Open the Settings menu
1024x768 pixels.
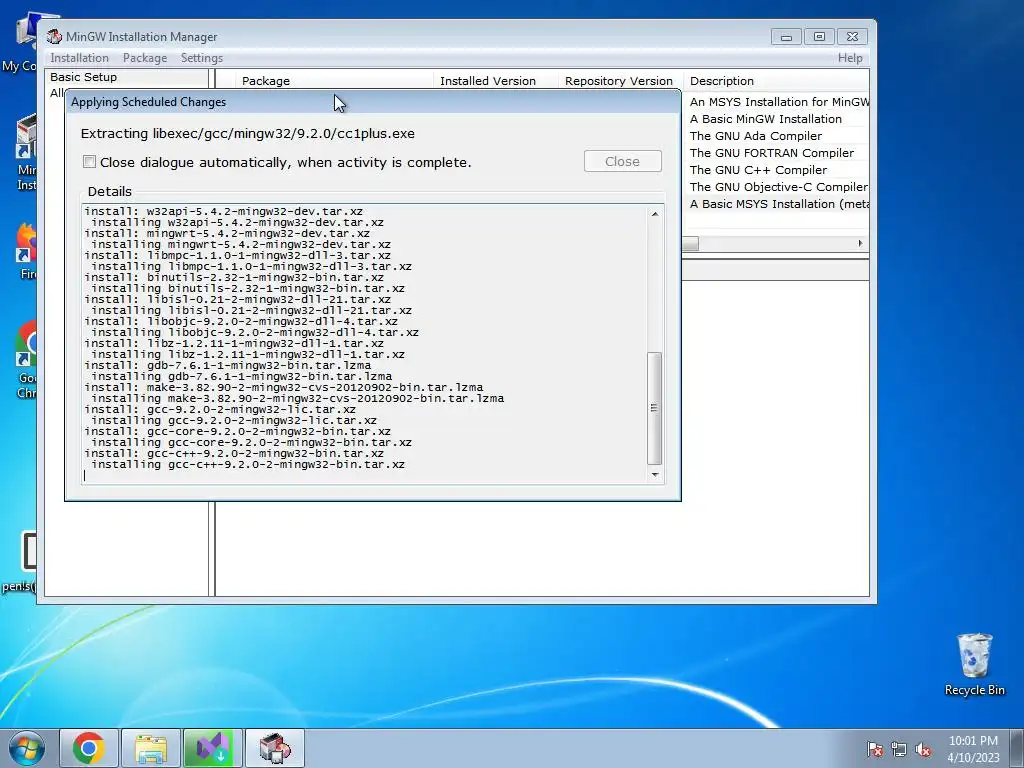202,58
